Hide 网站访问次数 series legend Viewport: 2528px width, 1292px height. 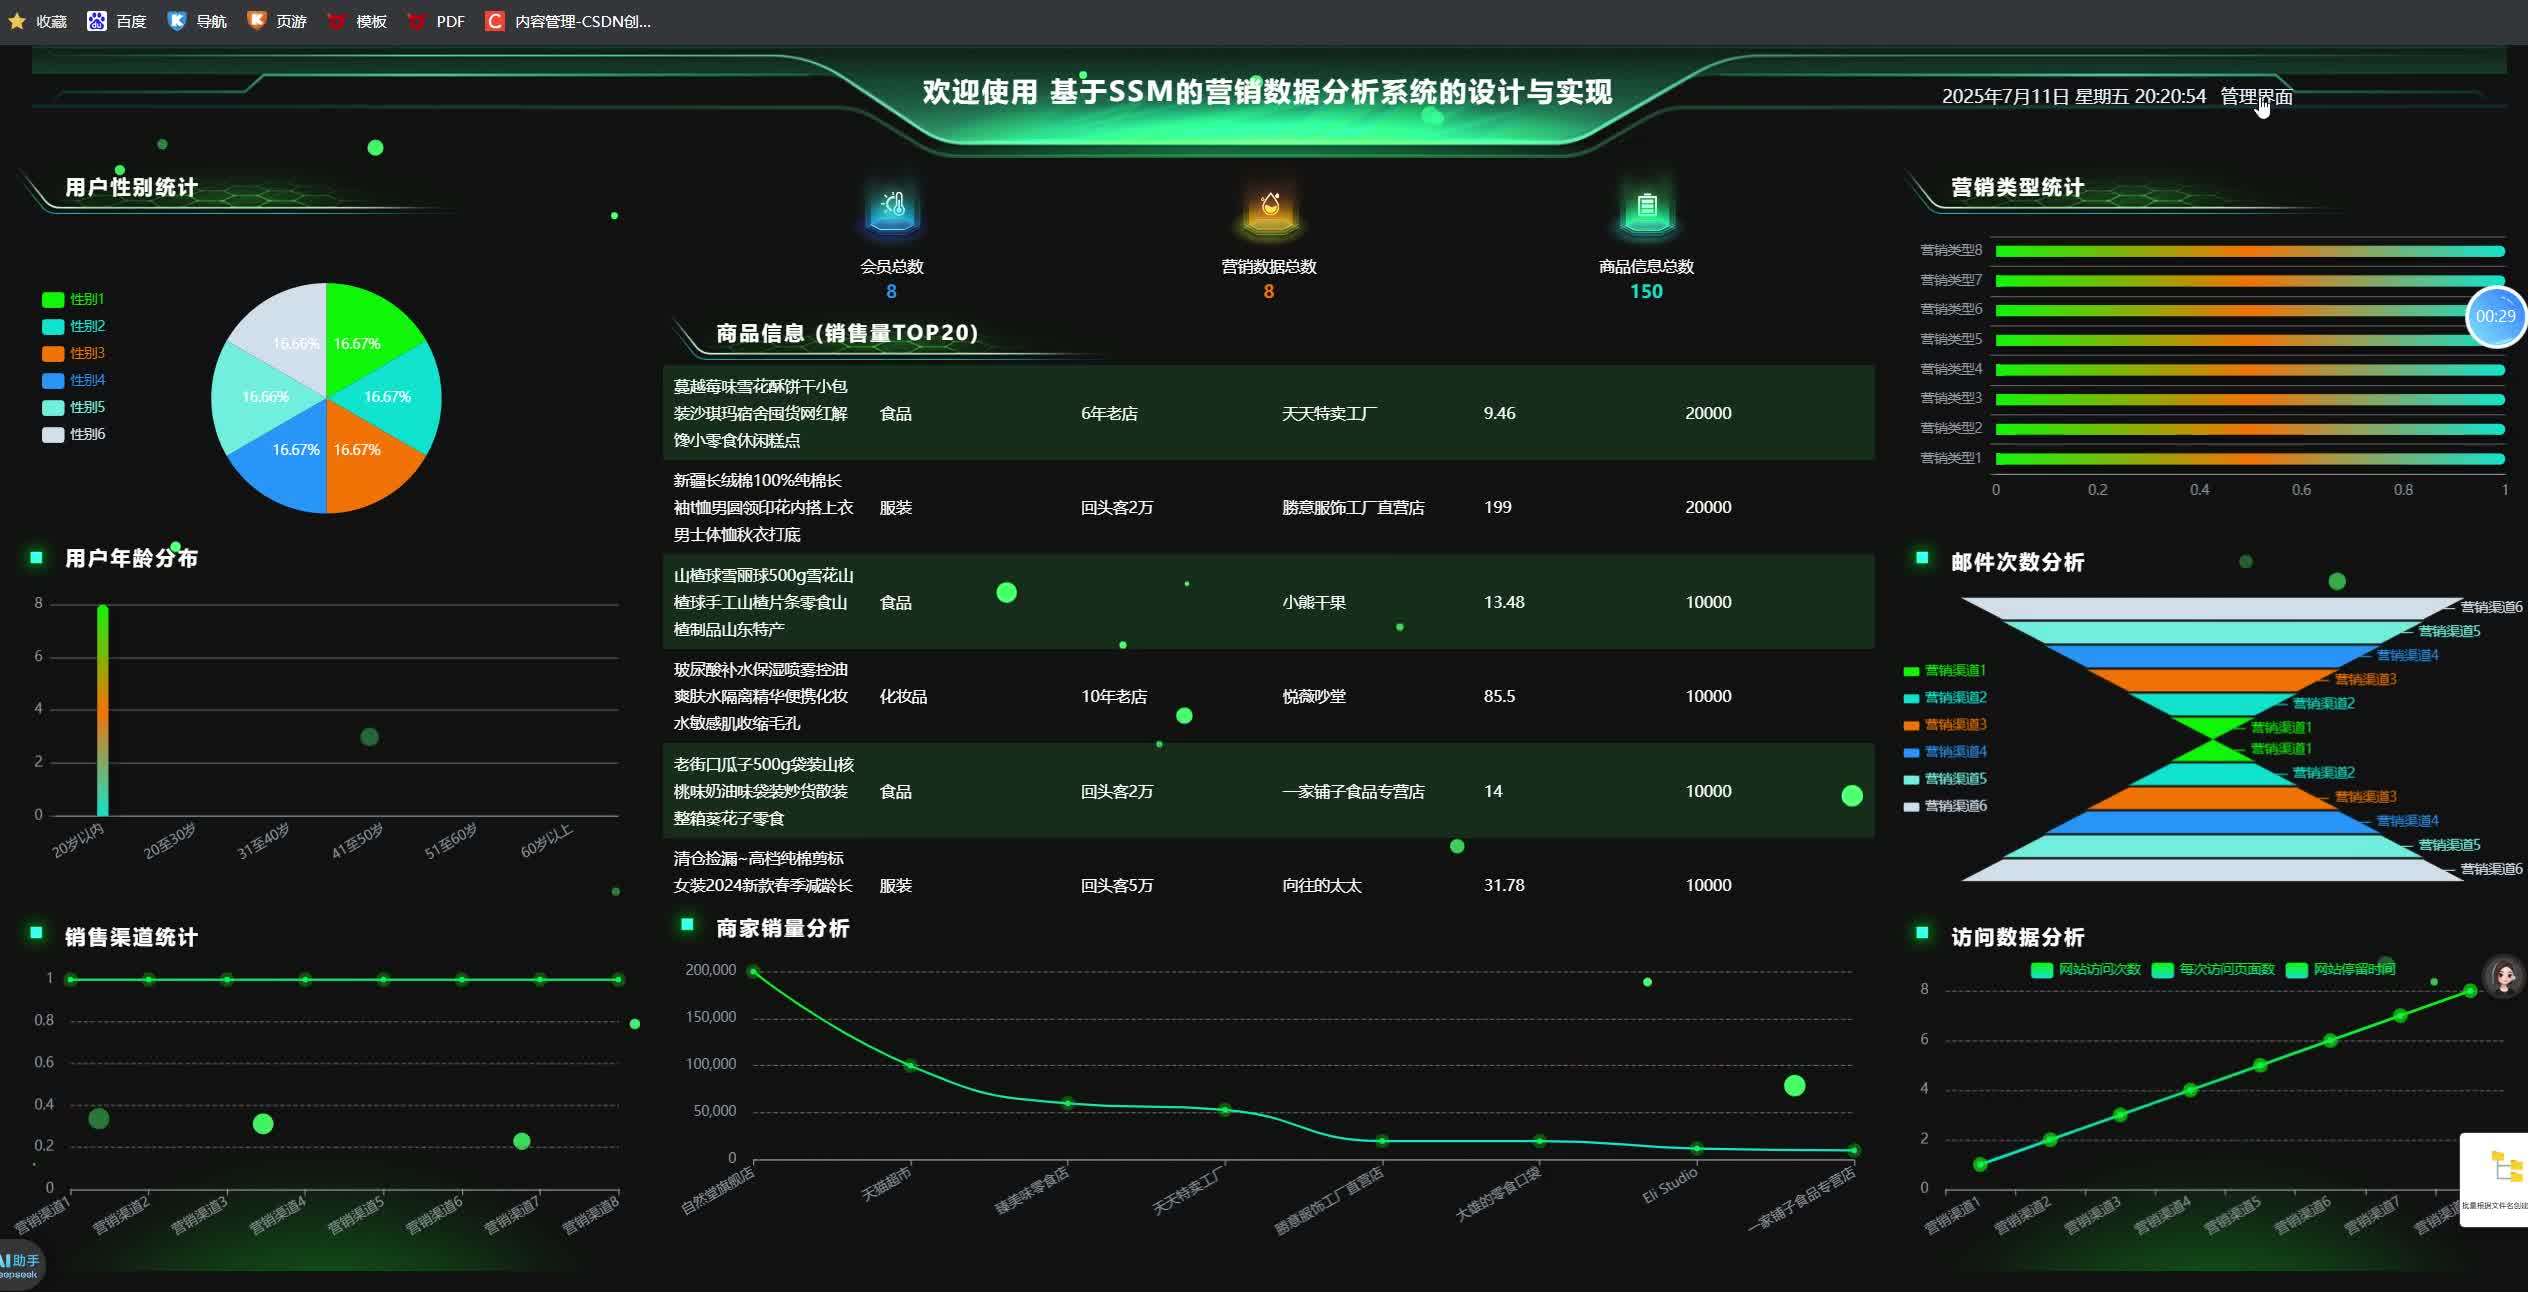(2086, 969)
